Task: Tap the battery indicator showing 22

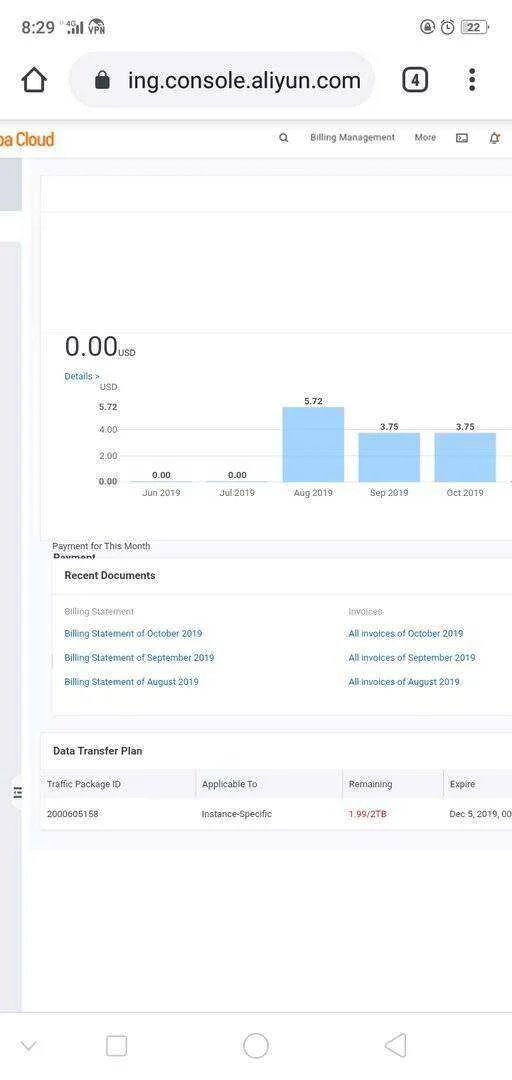Action: [474, 27]
